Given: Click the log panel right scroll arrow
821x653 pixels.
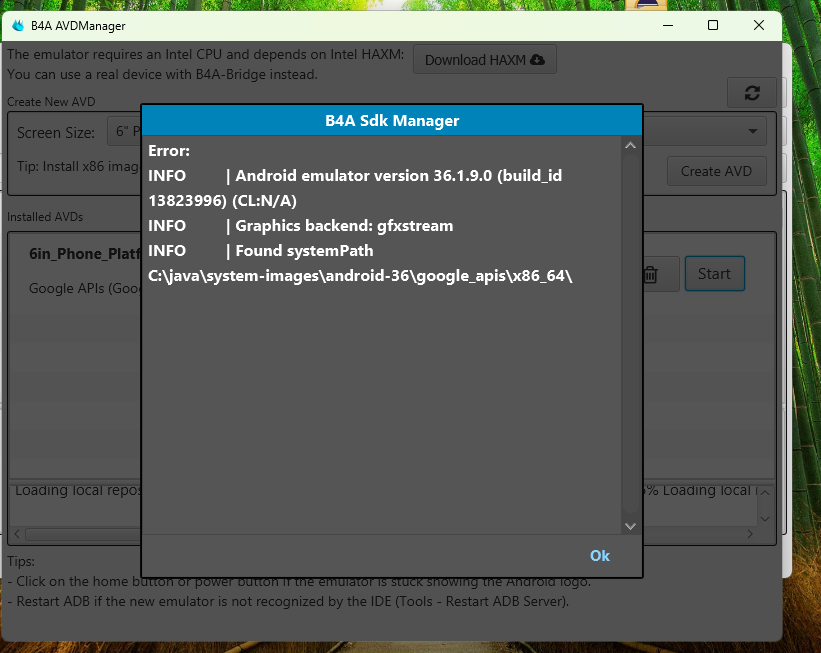Looking at the screenshot, I should (750, 534).
